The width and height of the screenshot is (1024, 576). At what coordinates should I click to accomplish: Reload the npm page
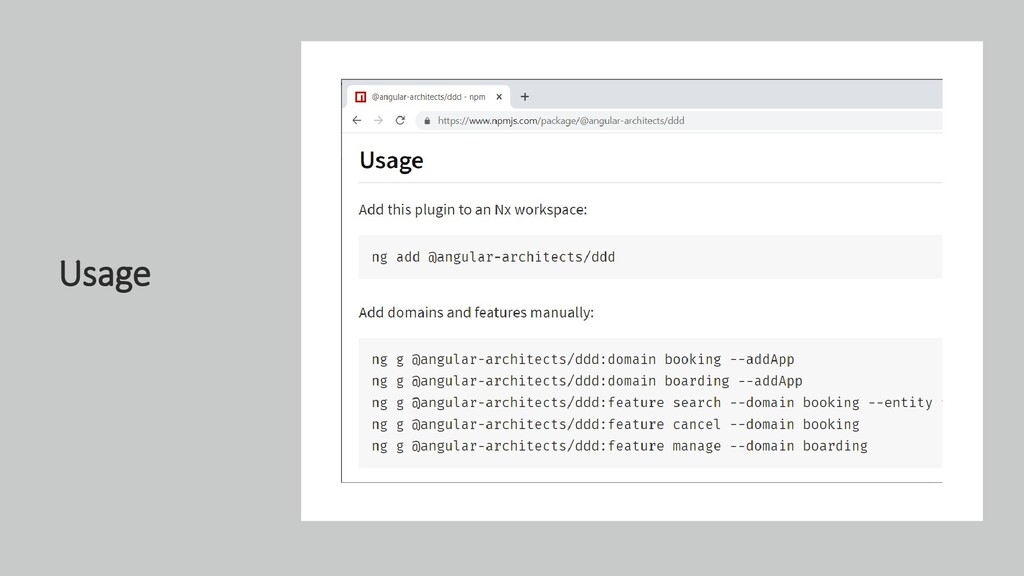click(x=400, y=120)
